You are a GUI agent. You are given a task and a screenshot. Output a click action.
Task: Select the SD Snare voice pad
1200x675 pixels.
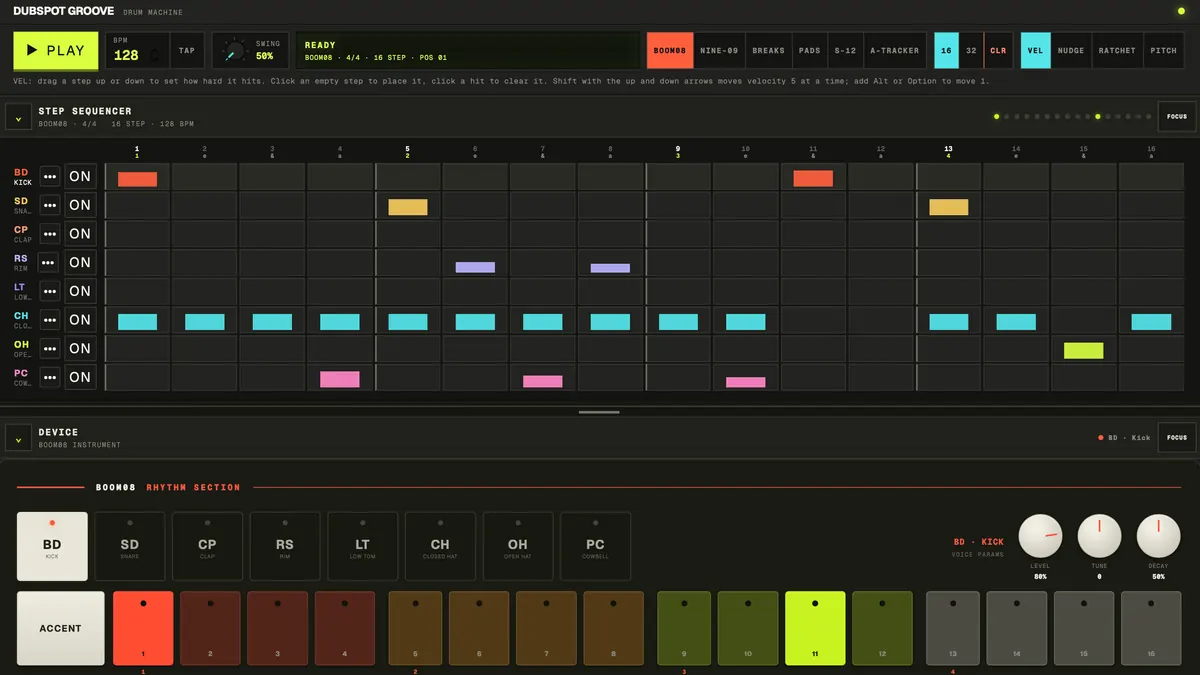coord(130,547)
